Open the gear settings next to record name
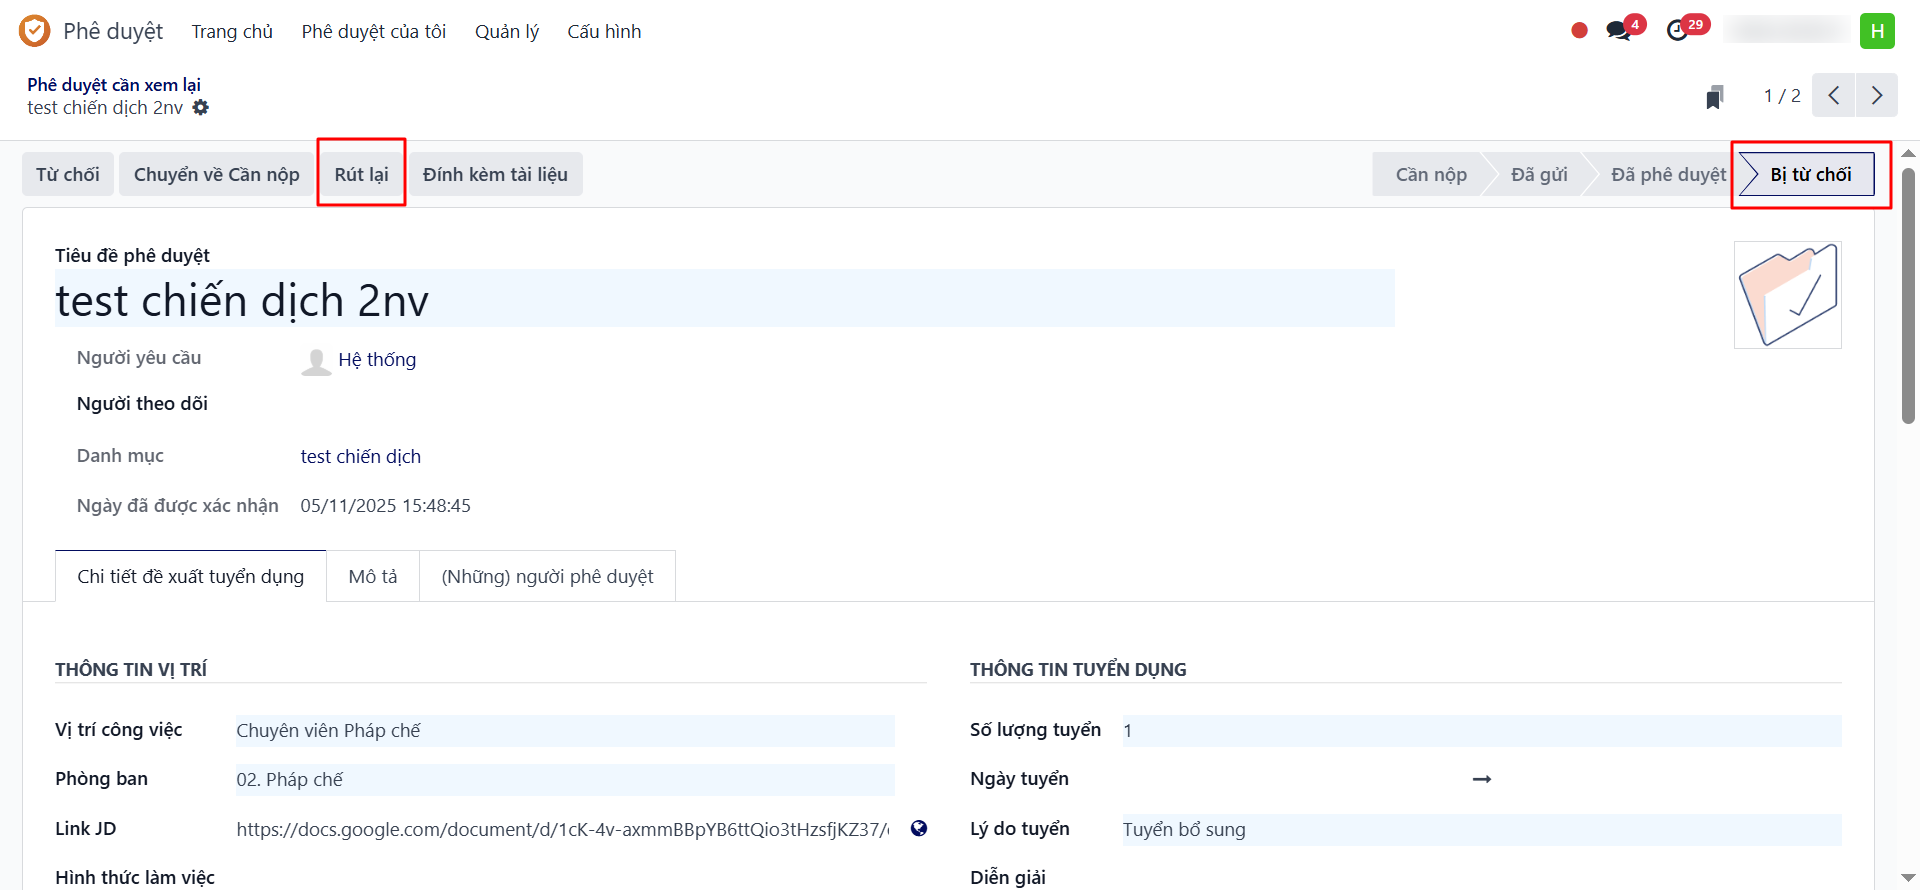This screenshot has height=890, width=1920. (x=201, y=107)
